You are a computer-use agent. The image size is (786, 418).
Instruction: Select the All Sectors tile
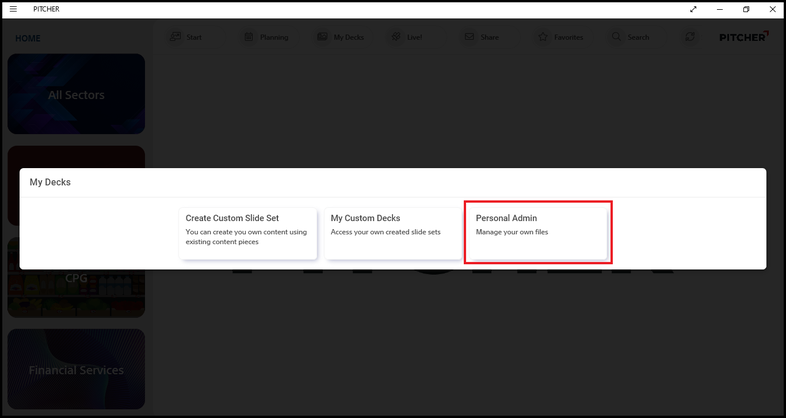pos(76,94)
